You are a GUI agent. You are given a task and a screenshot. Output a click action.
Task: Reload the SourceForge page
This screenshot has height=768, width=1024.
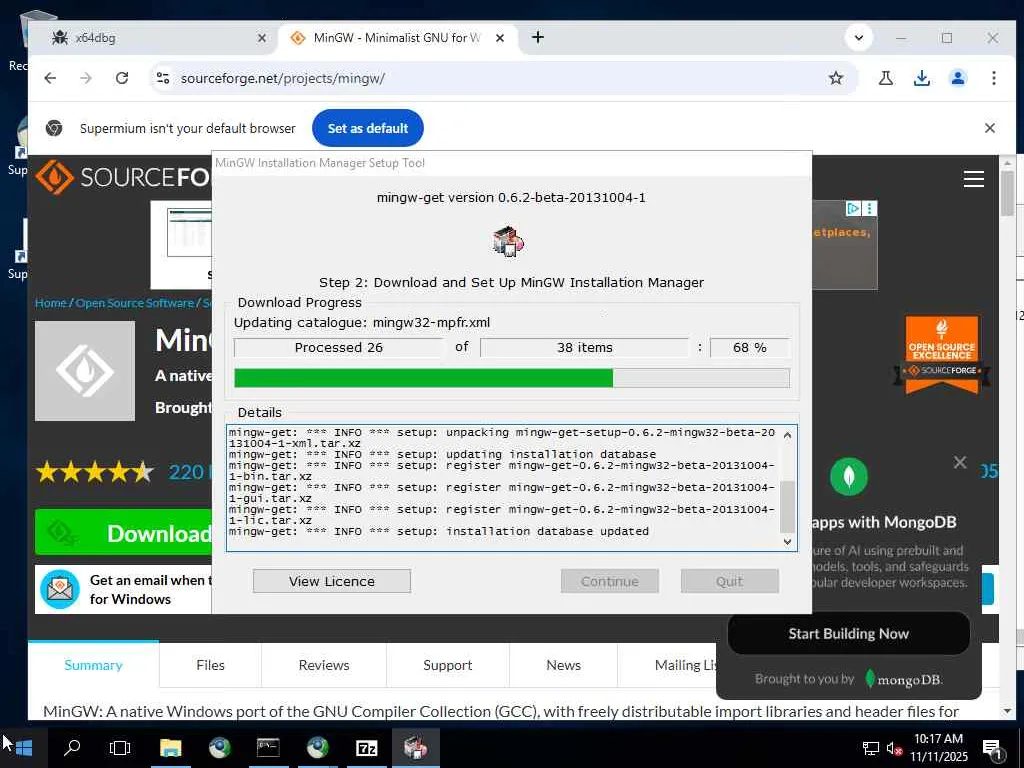point(121,78)
